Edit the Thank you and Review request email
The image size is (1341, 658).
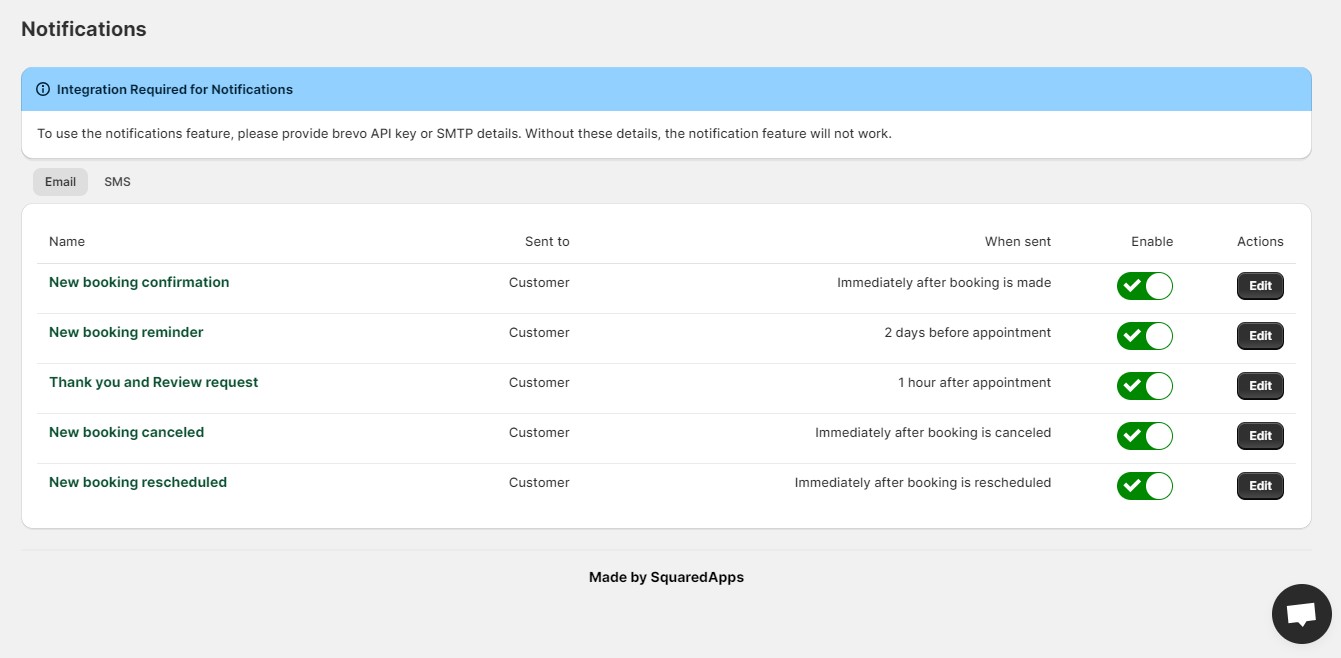click(x=1260, y=386)
